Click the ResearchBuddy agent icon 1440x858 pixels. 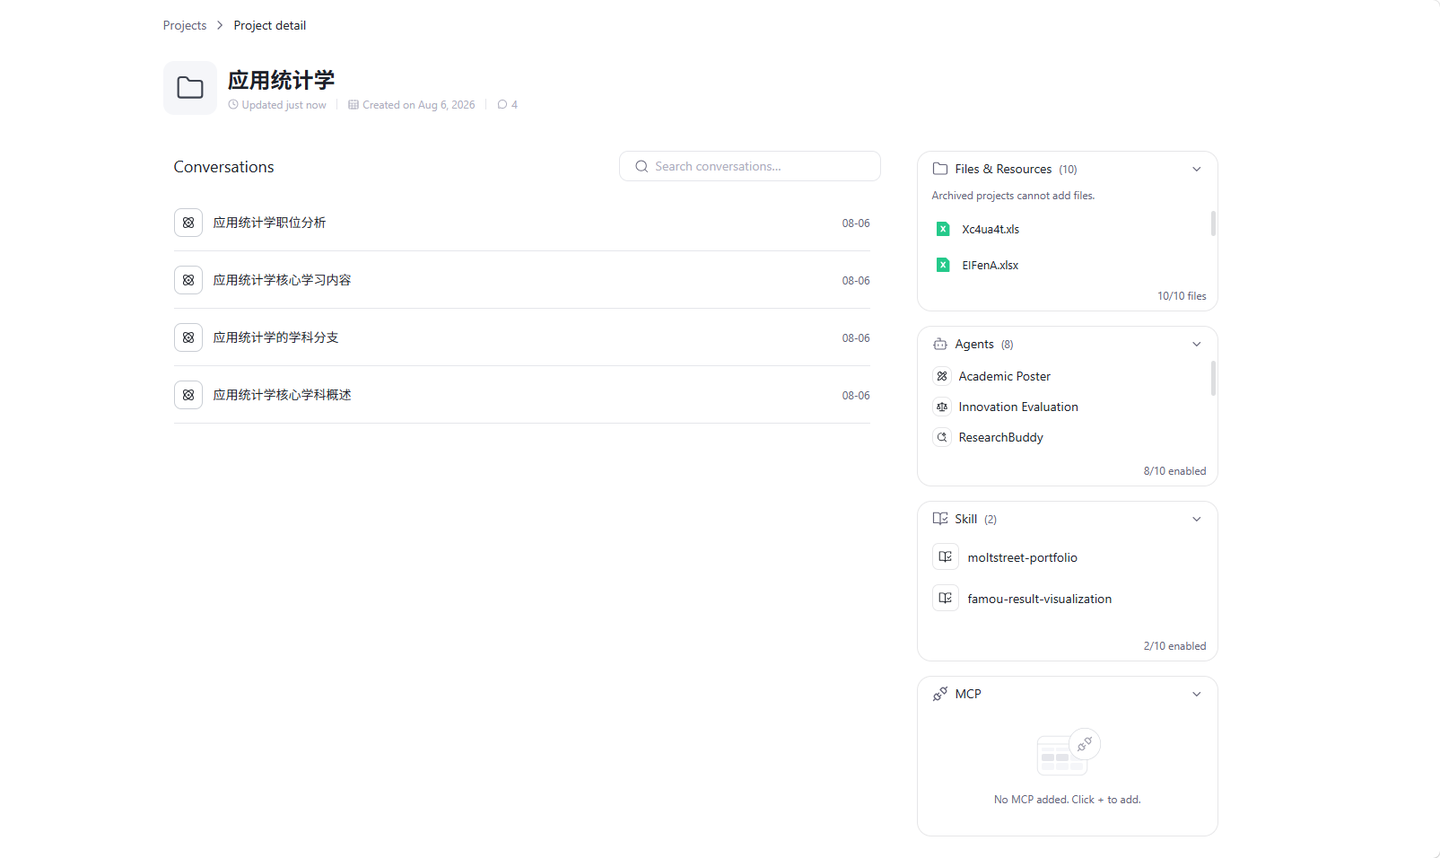click(x=942, y=437)
